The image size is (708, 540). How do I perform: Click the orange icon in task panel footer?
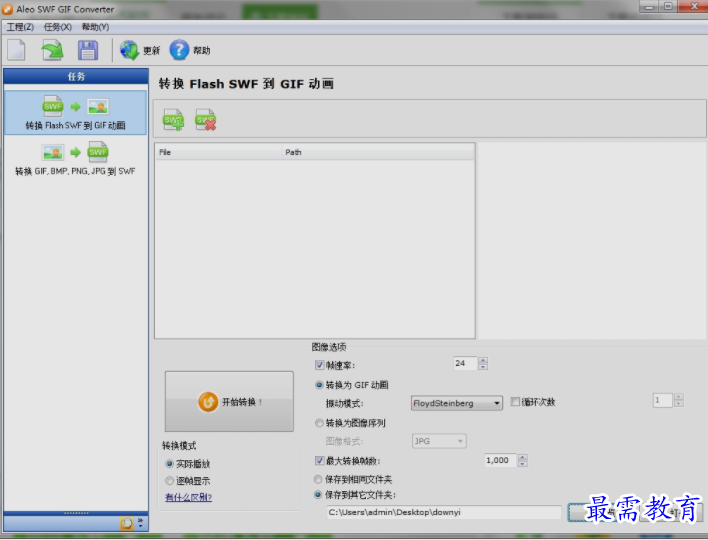click(127, 523)
